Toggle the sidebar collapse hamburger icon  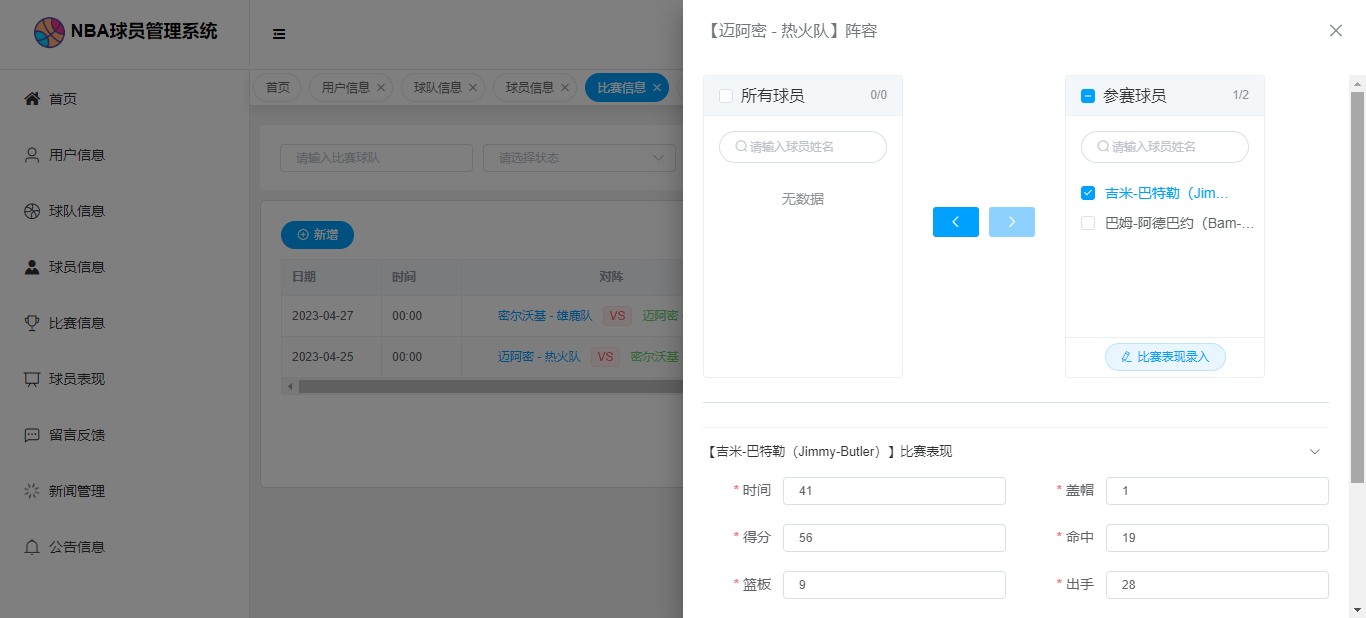[x=279, y=34]
